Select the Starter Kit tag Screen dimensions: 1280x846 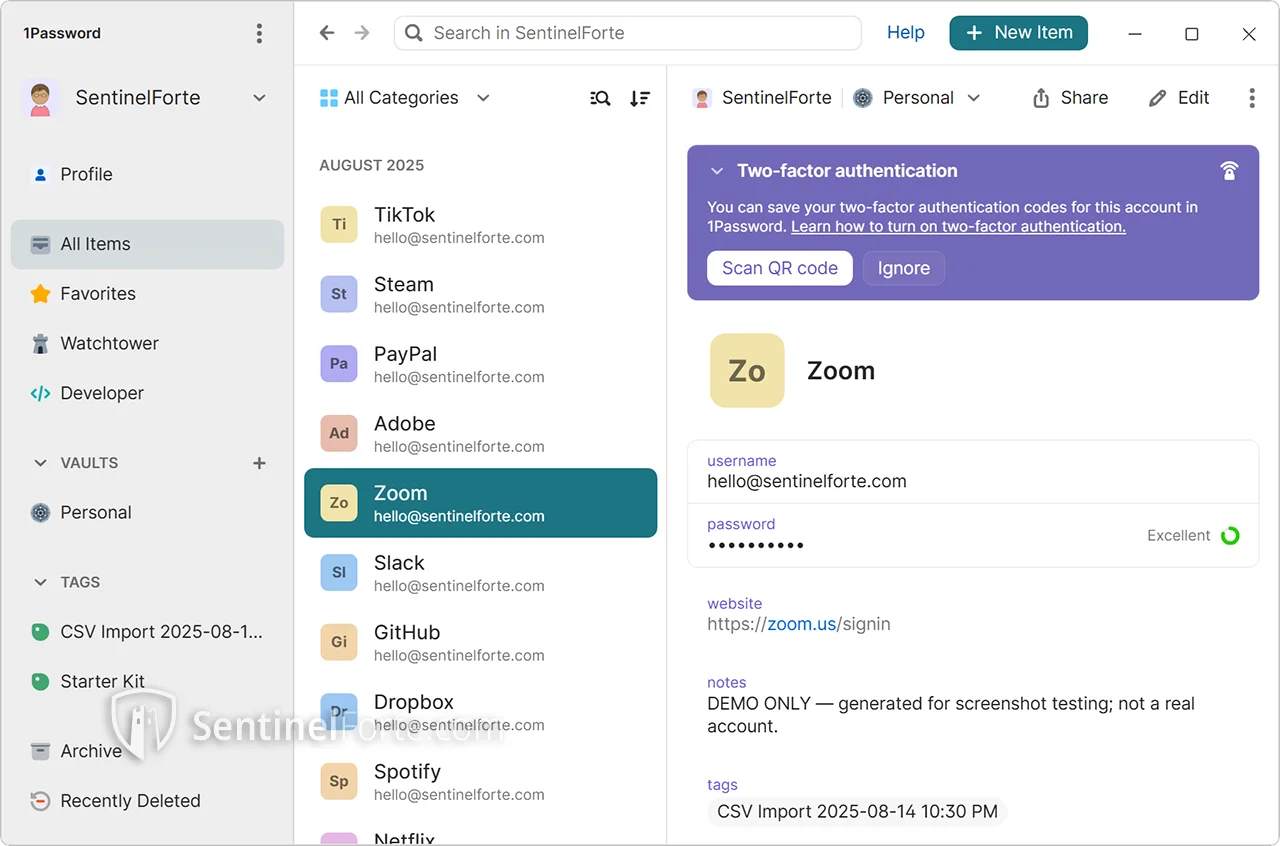(147, 682)
